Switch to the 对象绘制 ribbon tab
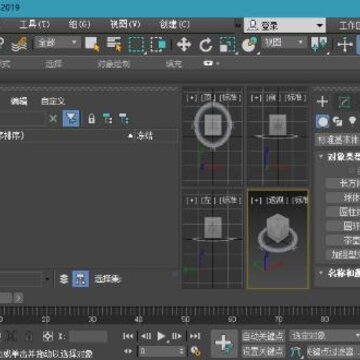The width and height of the screenshot is (360, 360). coord(114,64)
